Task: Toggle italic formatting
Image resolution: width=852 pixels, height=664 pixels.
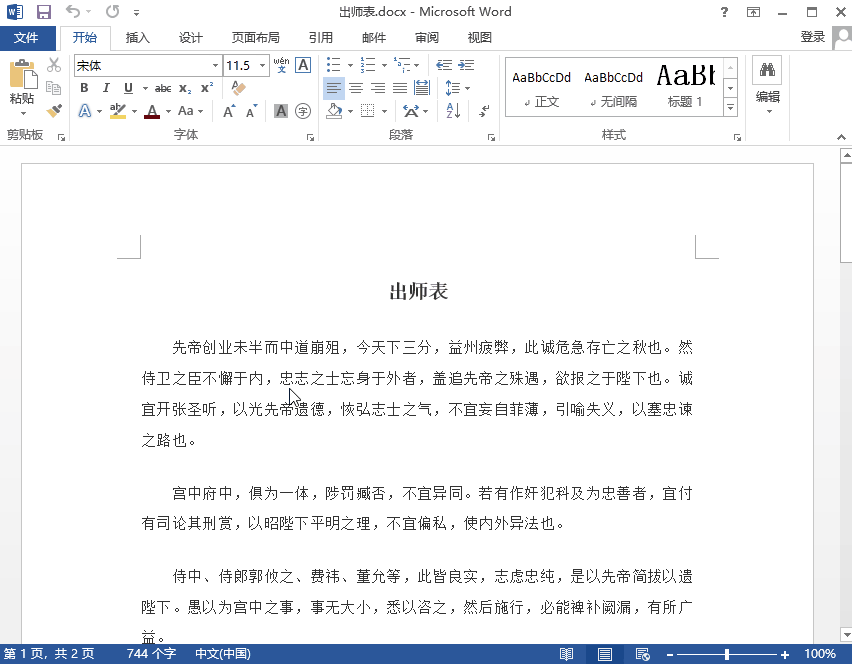Action: point(106,88)
